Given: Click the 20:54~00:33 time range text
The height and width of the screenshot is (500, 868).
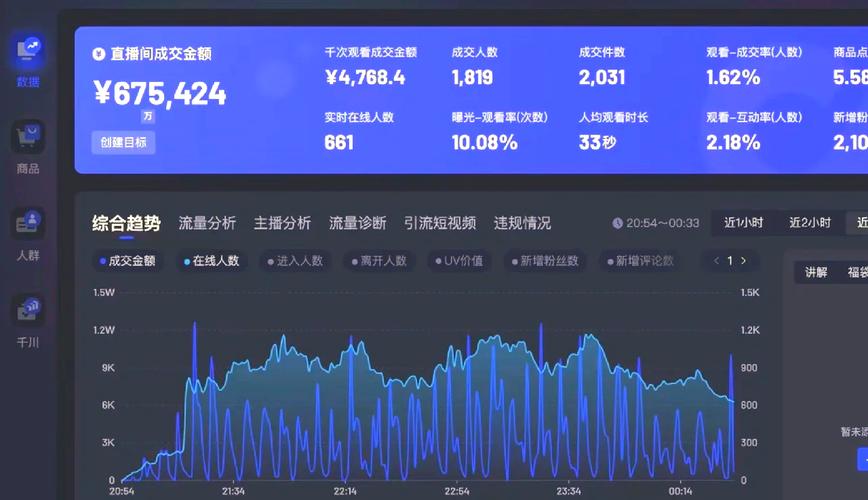Looking at the screenshot, I should (663, 223).
